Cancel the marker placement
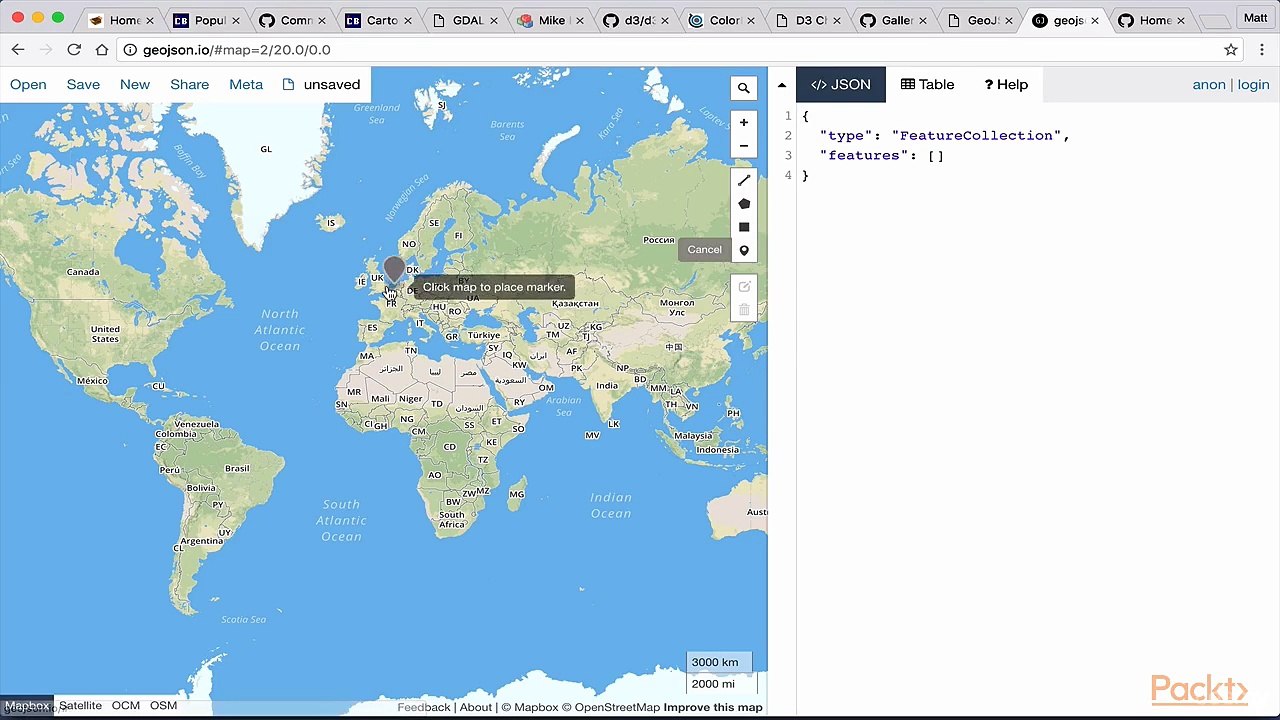Screen dimensions: 1280x720 [704, 250]
